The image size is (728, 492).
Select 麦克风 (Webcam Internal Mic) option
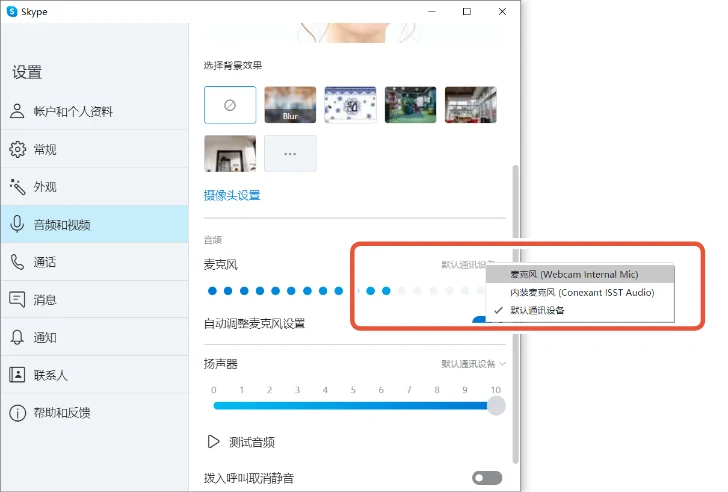(580, 274)
